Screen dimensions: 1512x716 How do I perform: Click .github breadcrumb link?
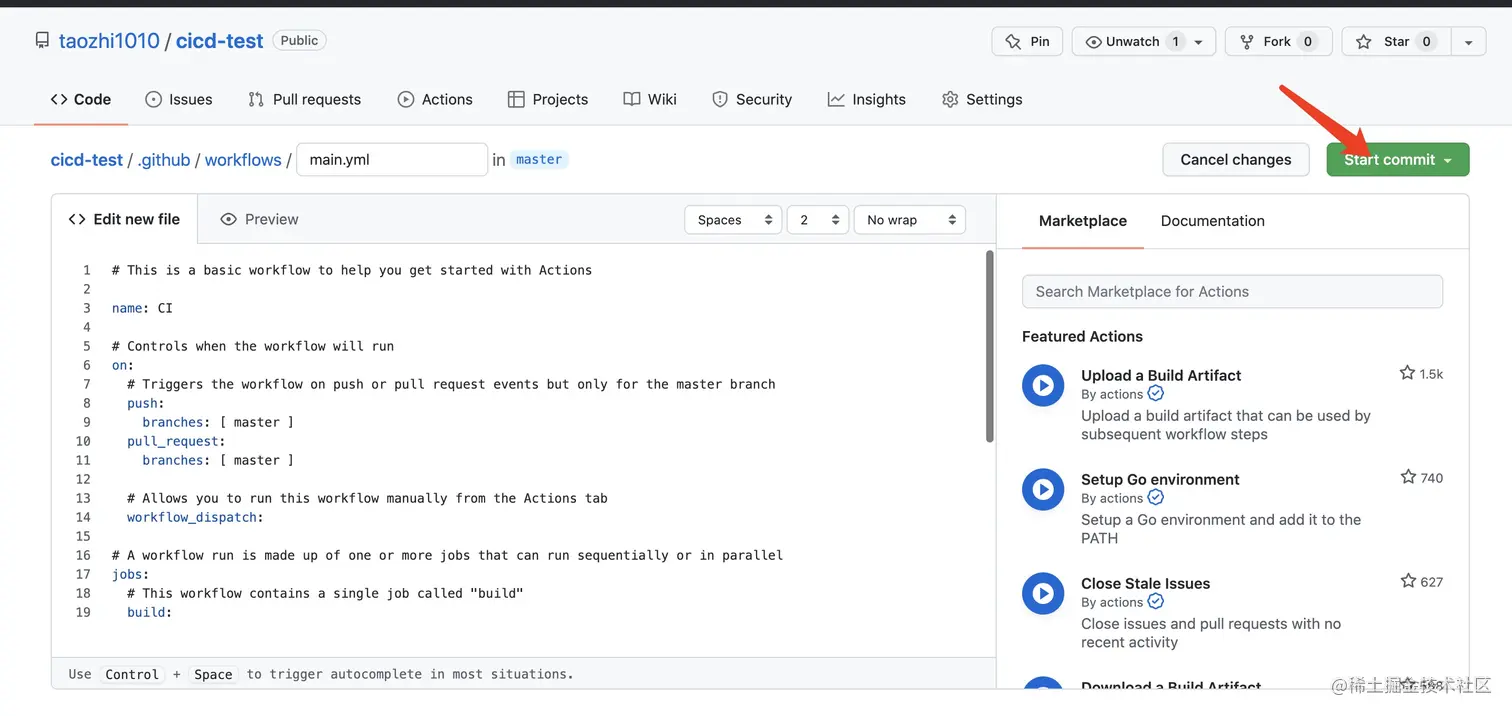[164, 159]
